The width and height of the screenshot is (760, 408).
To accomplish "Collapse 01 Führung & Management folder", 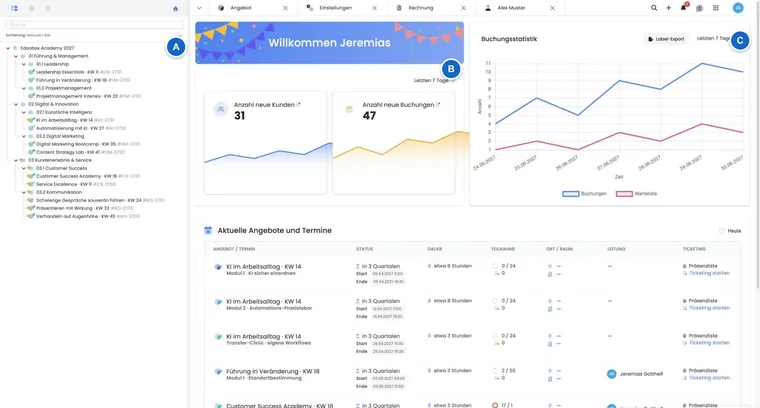I will coord(16,56).
